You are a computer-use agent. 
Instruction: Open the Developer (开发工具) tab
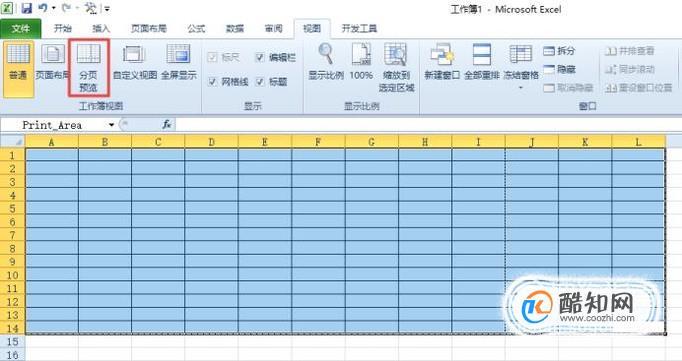pyautogui.click(x=359, y=29)
